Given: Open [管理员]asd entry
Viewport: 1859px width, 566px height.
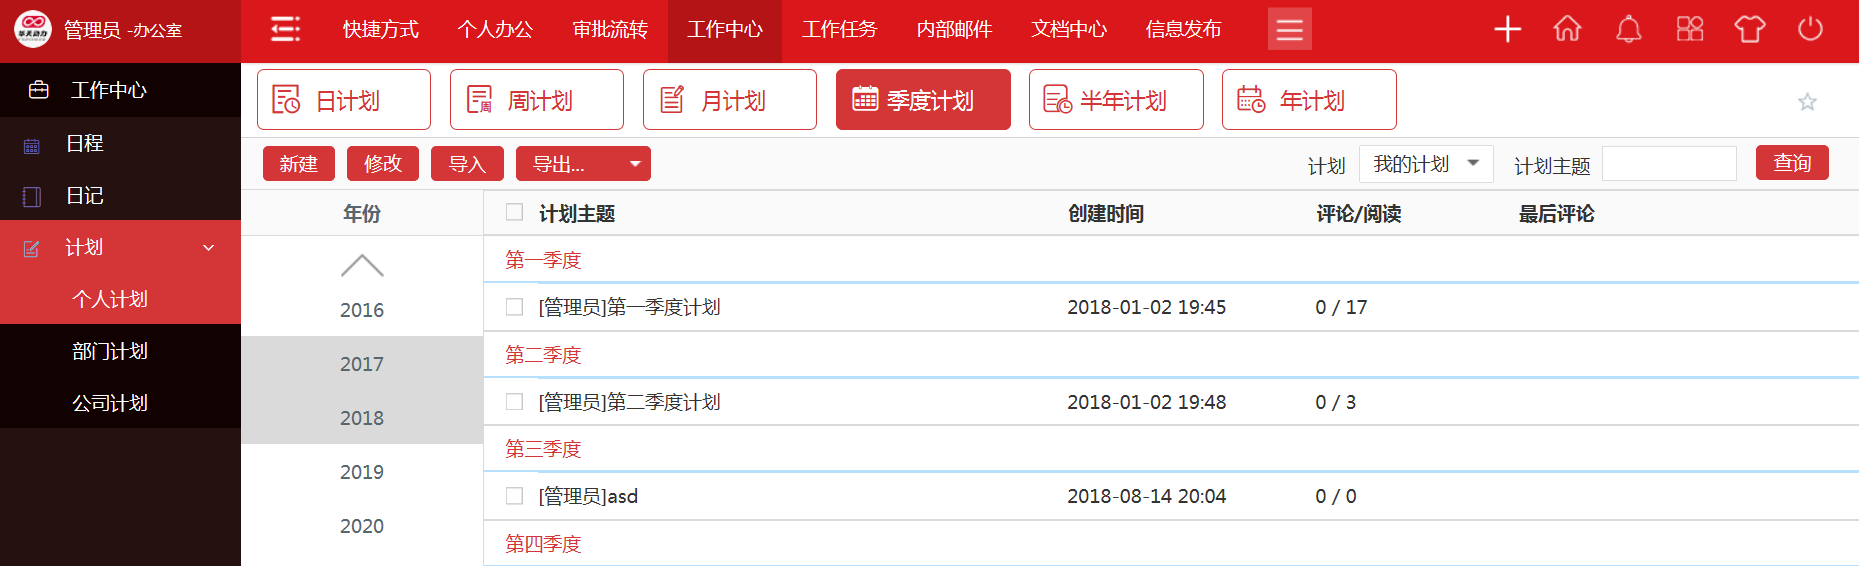Looking at the screenshot, I should click(588, 496).
